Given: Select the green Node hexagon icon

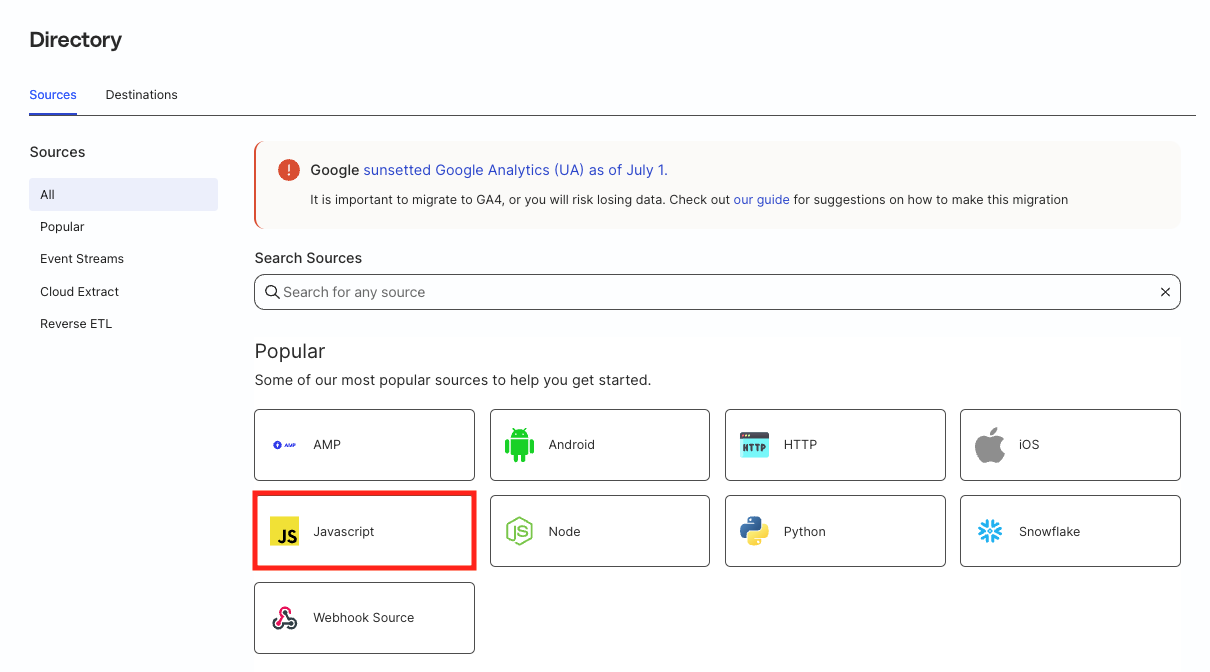Looking at the screenshot, I should [519, 532].
